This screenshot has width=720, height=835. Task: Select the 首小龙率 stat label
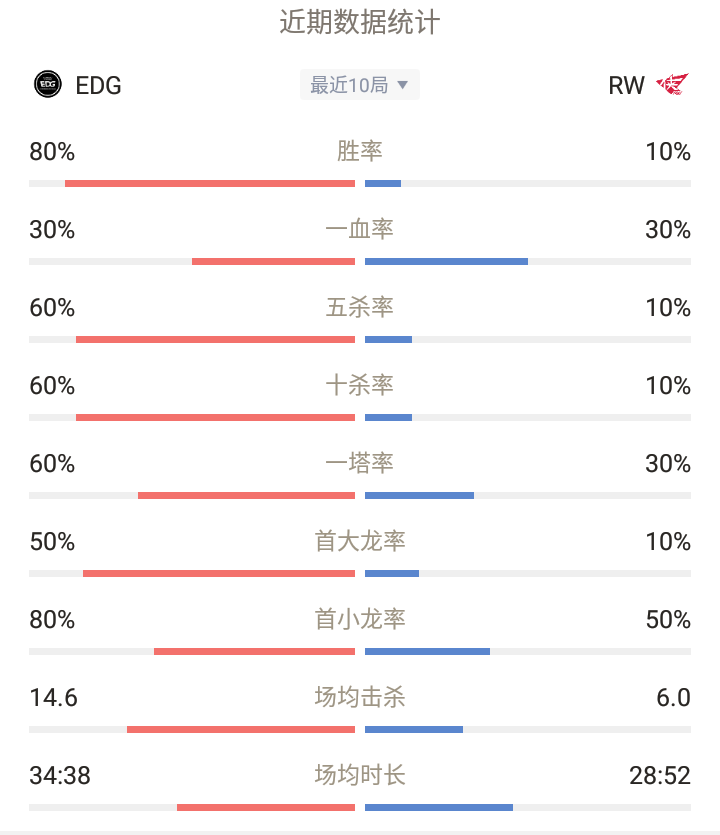pyautogui.click(x=359, y=619)
